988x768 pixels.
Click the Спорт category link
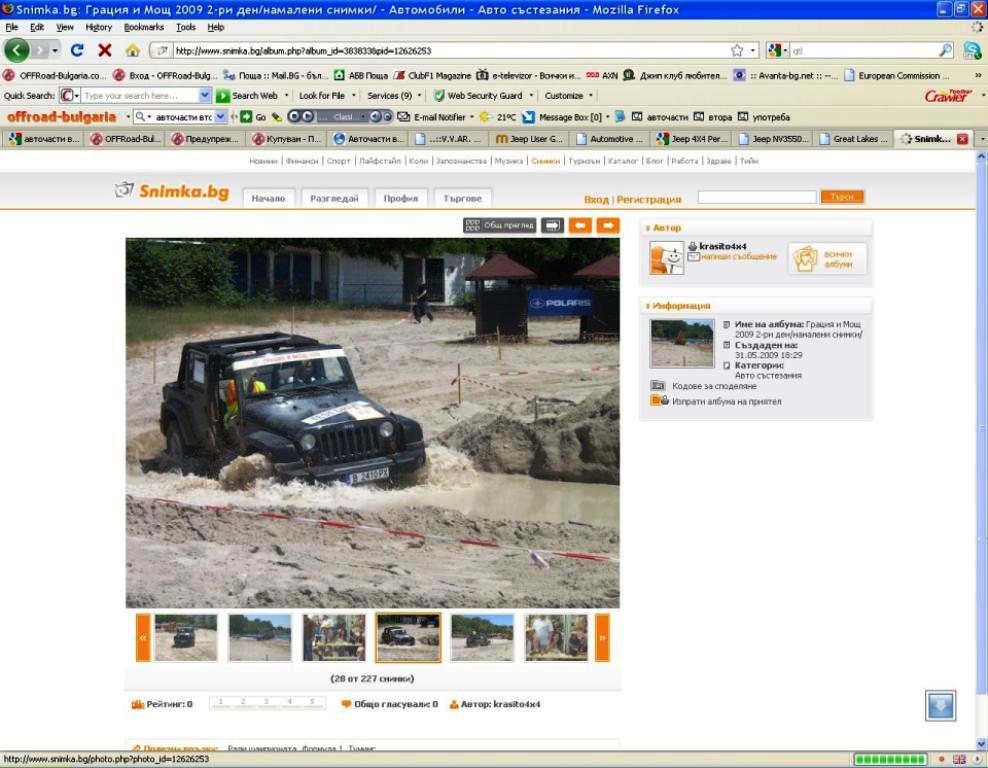pos(338,161)
